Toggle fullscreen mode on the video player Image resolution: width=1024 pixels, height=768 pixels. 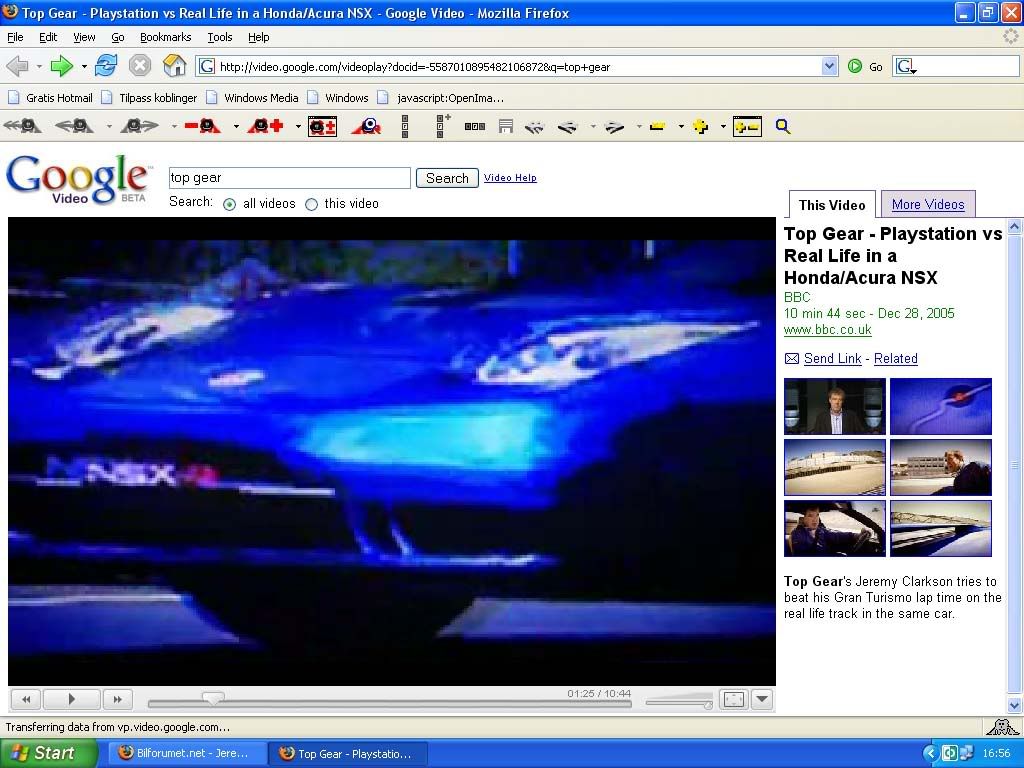pos(734,699)
